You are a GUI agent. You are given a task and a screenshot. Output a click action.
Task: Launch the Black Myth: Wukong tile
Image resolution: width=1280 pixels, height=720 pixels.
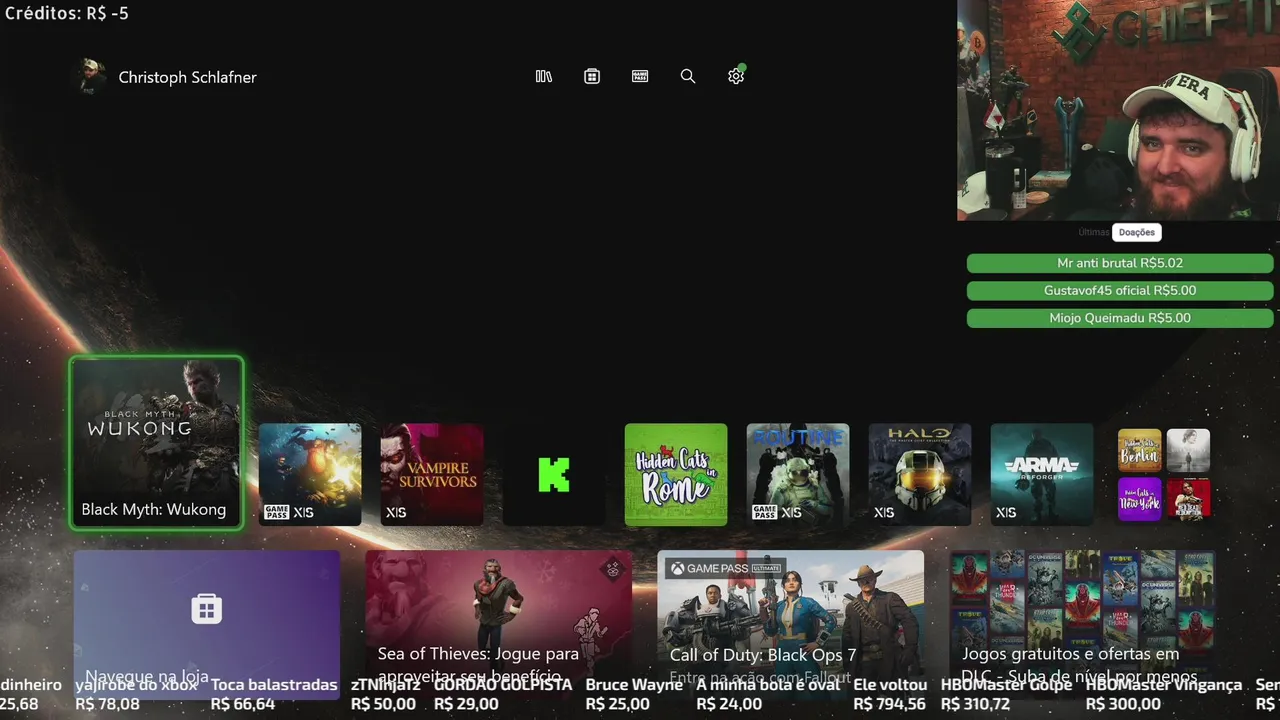156,442
